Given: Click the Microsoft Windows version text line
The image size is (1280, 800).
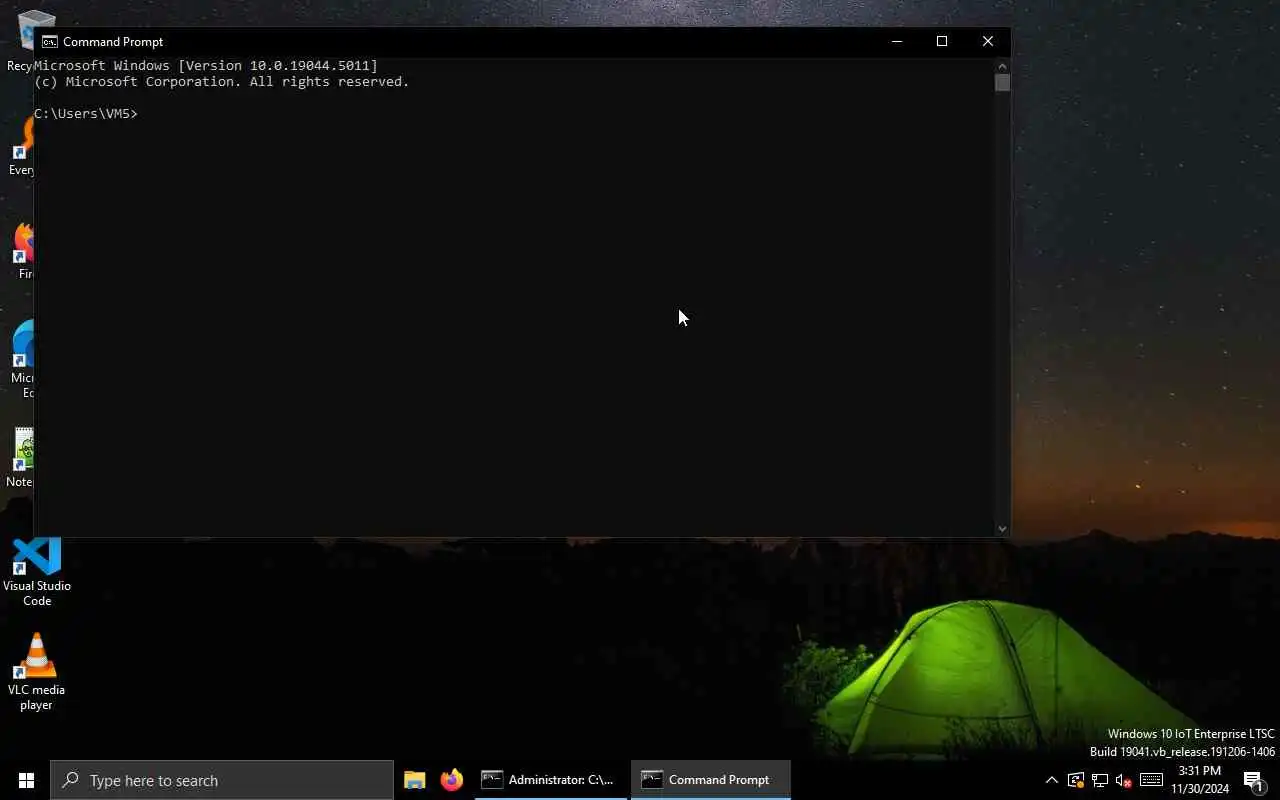Looking at the screenshot, I should 206,66.
